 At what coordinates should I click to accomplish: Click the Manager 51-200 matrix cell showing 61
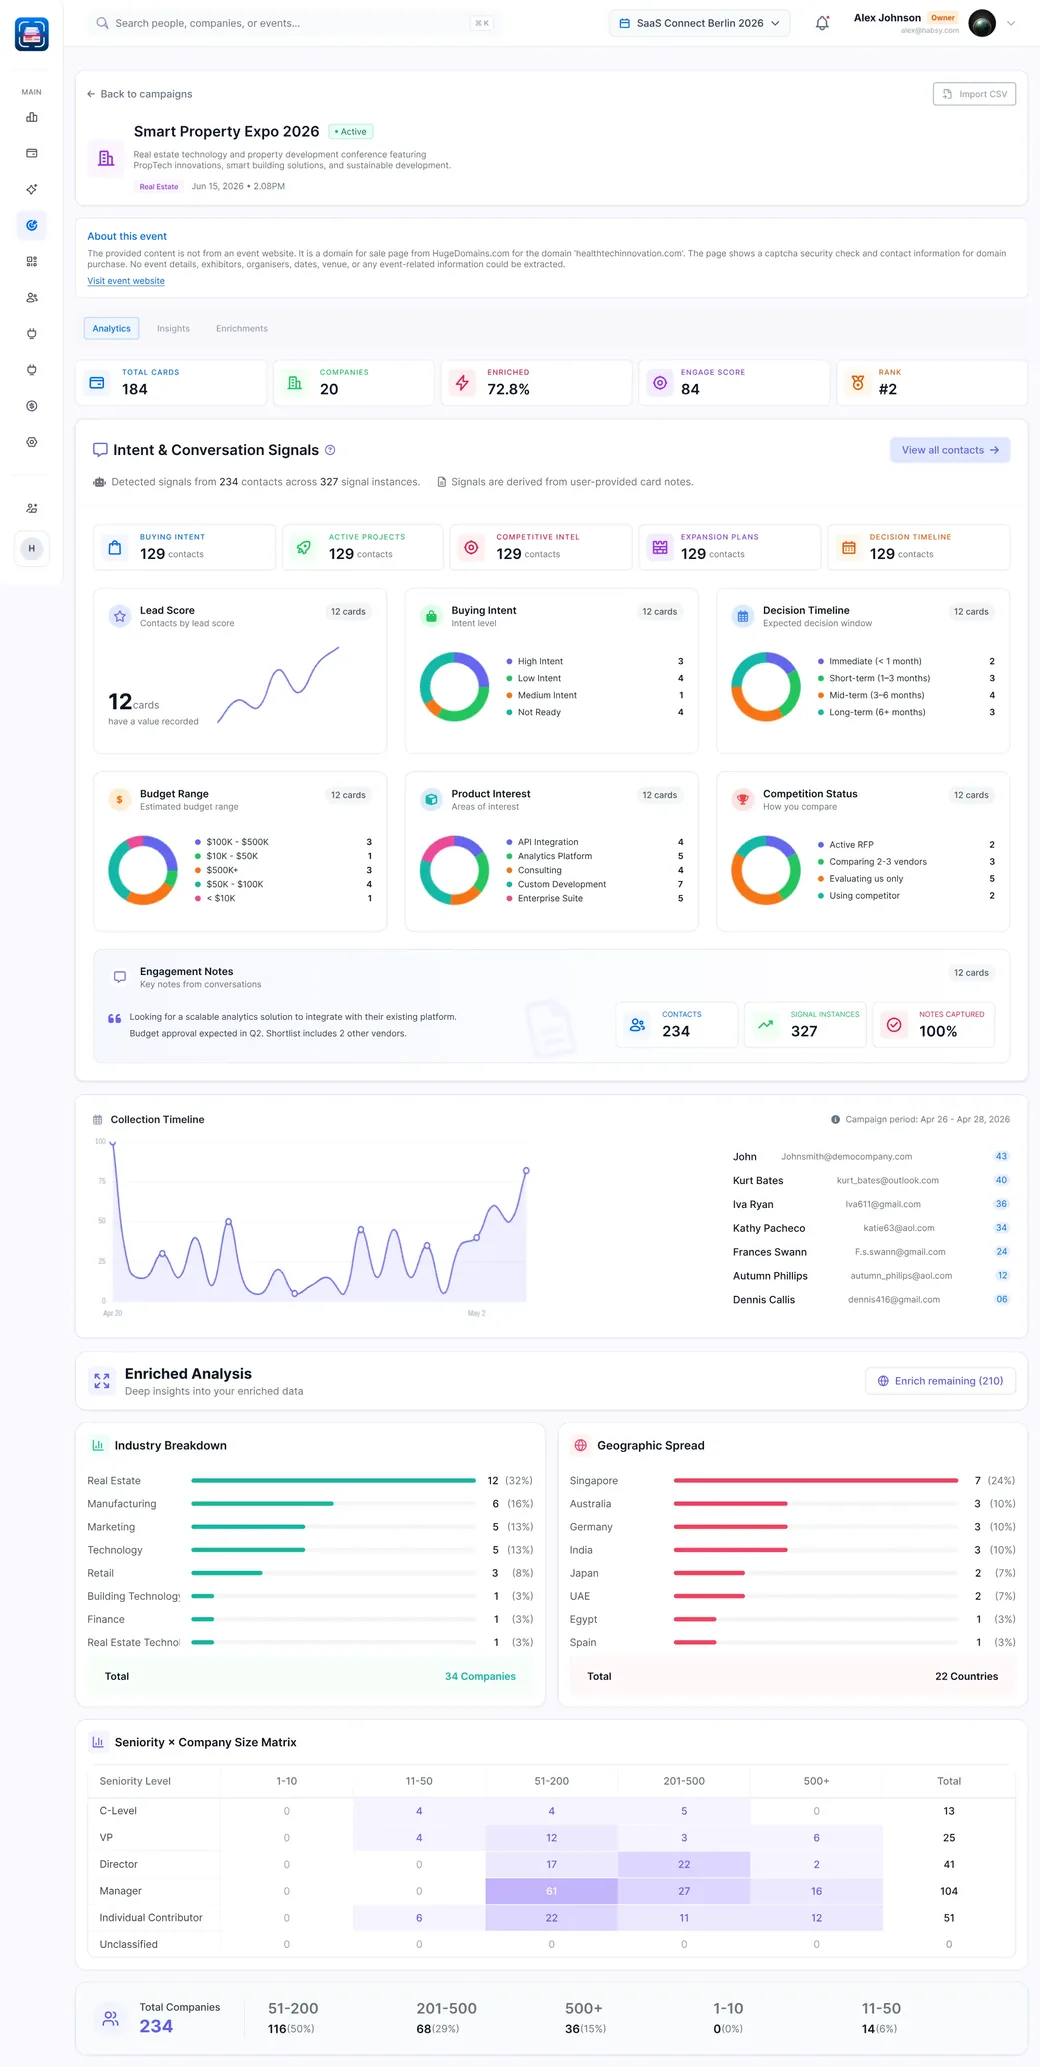point(551,1891)
